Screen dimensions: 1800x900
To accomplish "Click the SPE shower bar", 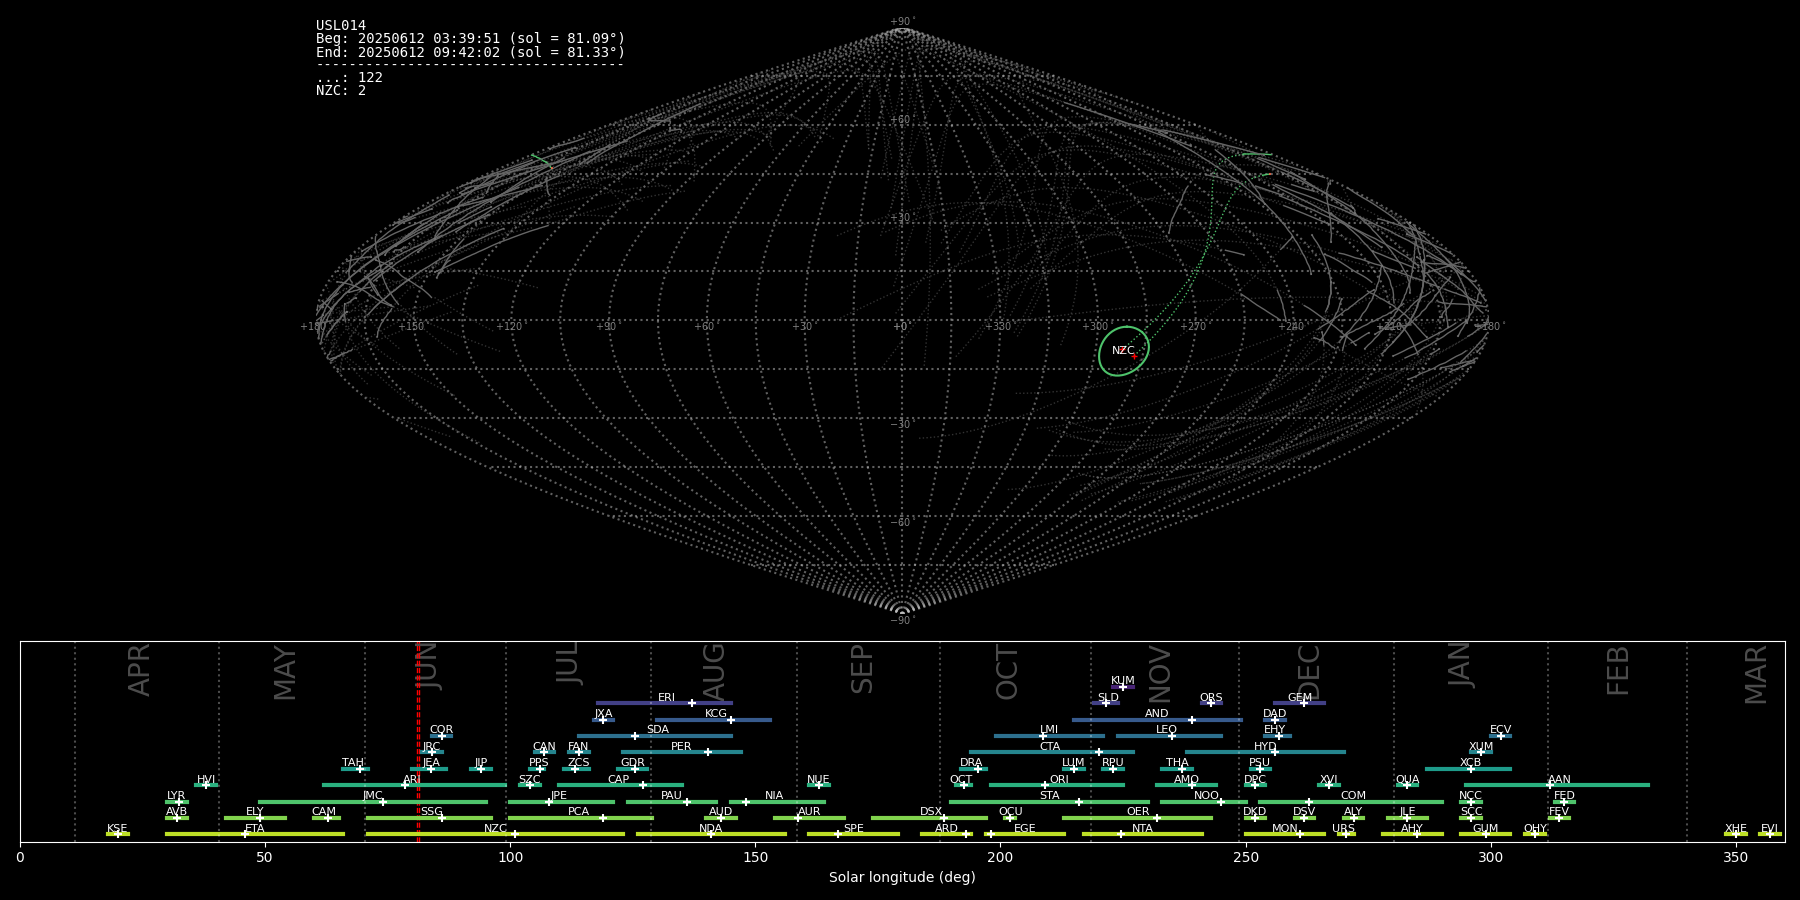I will click(x=853, y=834).
